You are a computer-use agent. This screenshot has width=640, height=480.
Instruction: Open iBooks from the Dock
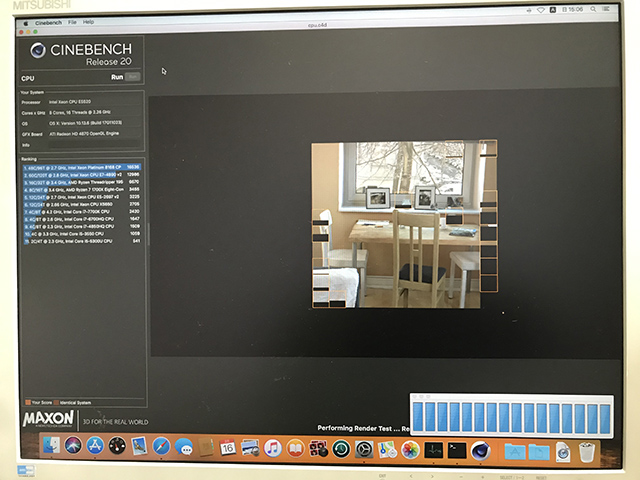295,449
